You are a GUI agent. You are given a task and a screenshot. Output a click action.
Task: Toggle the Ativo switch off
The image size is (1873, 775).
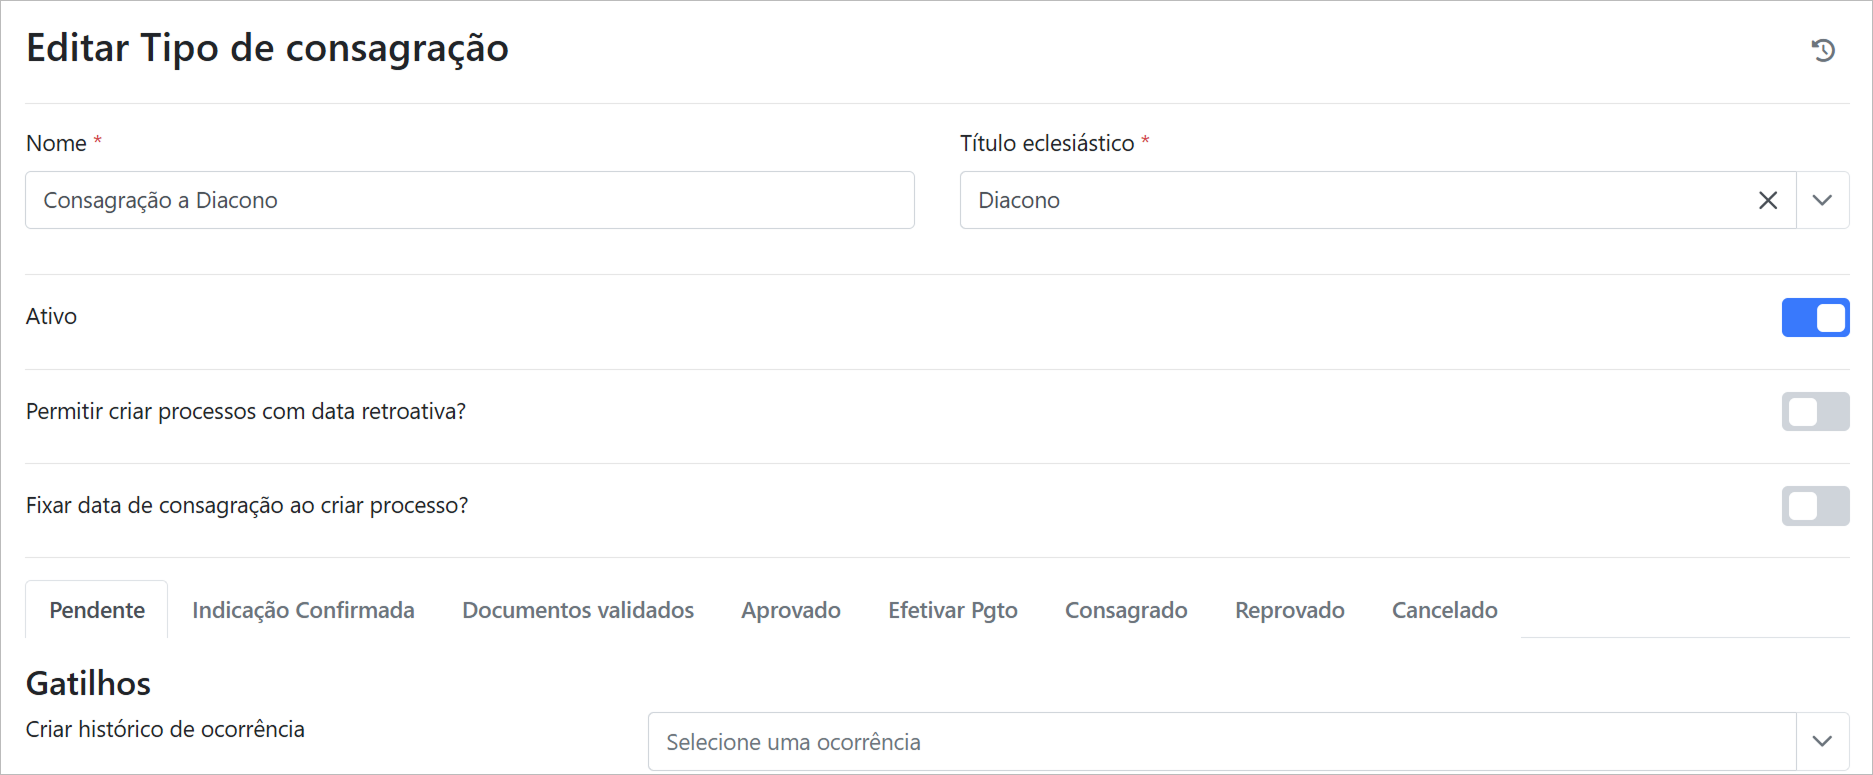tap(1815, 318)
